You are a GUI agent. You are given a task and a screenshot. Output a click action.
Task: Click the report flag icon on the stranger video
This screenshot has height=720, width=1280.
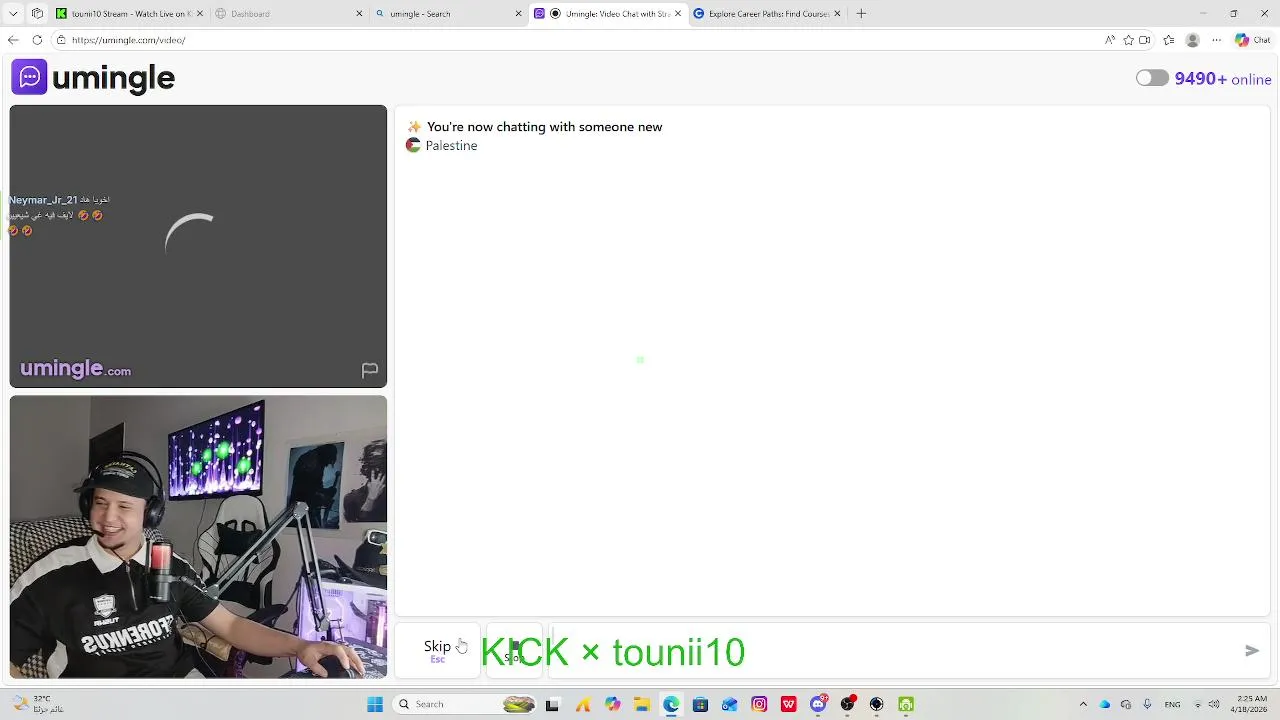pos(370,370)
